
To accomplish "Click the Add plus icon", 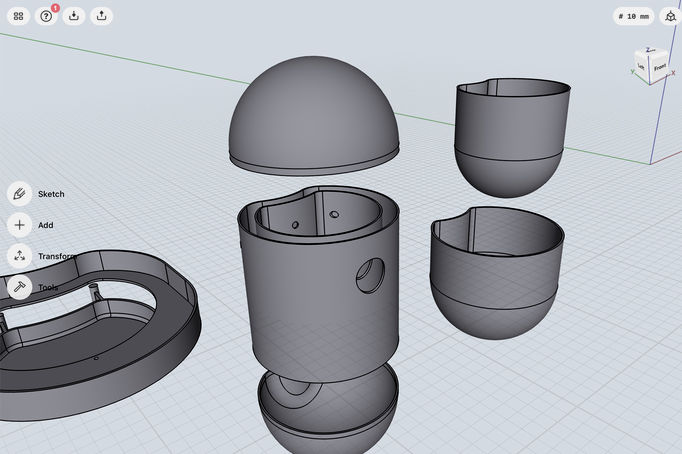I will [19, 225].
